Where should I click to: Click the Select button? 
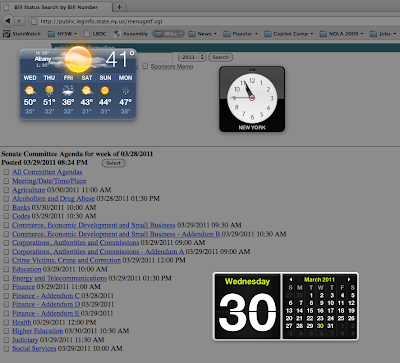(x=114, y=163)
